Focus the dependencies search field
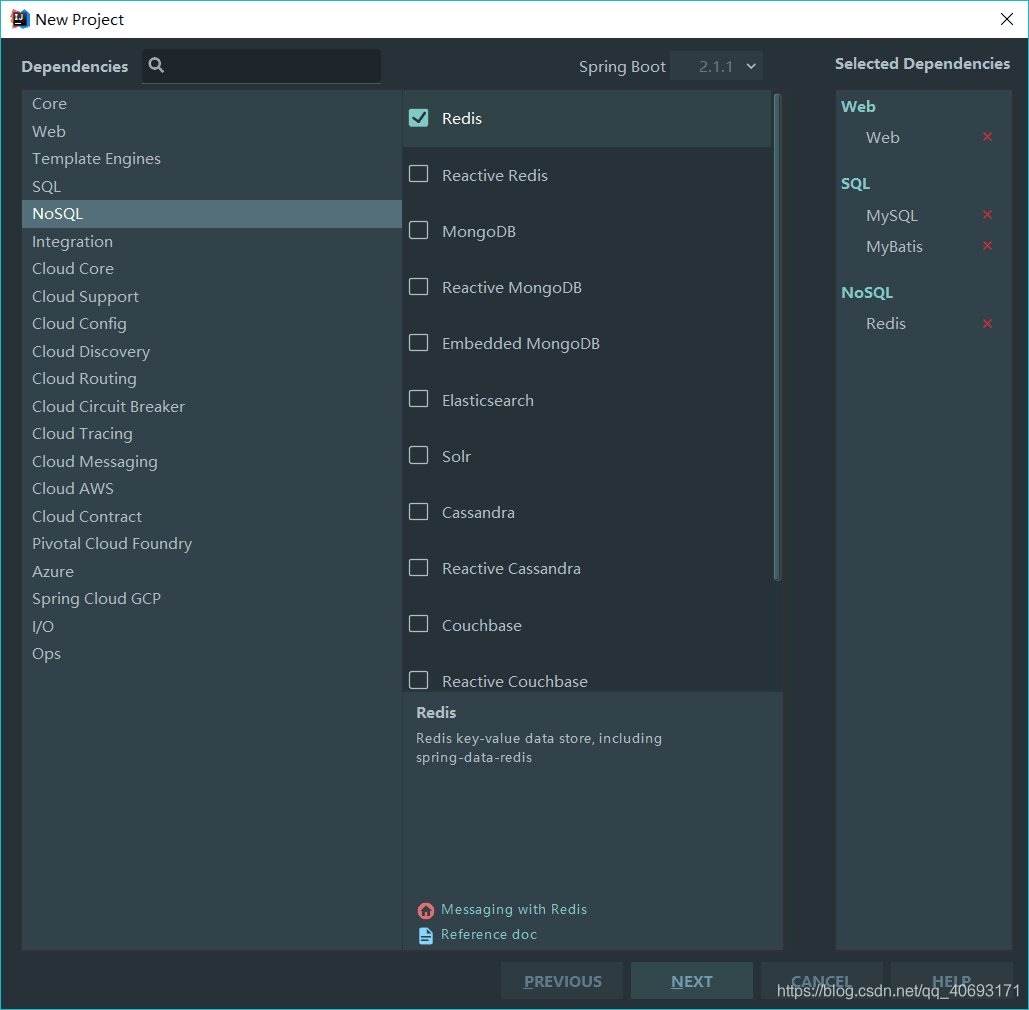The height and width of the screenshot is (1010, 1029). (261, 66)
